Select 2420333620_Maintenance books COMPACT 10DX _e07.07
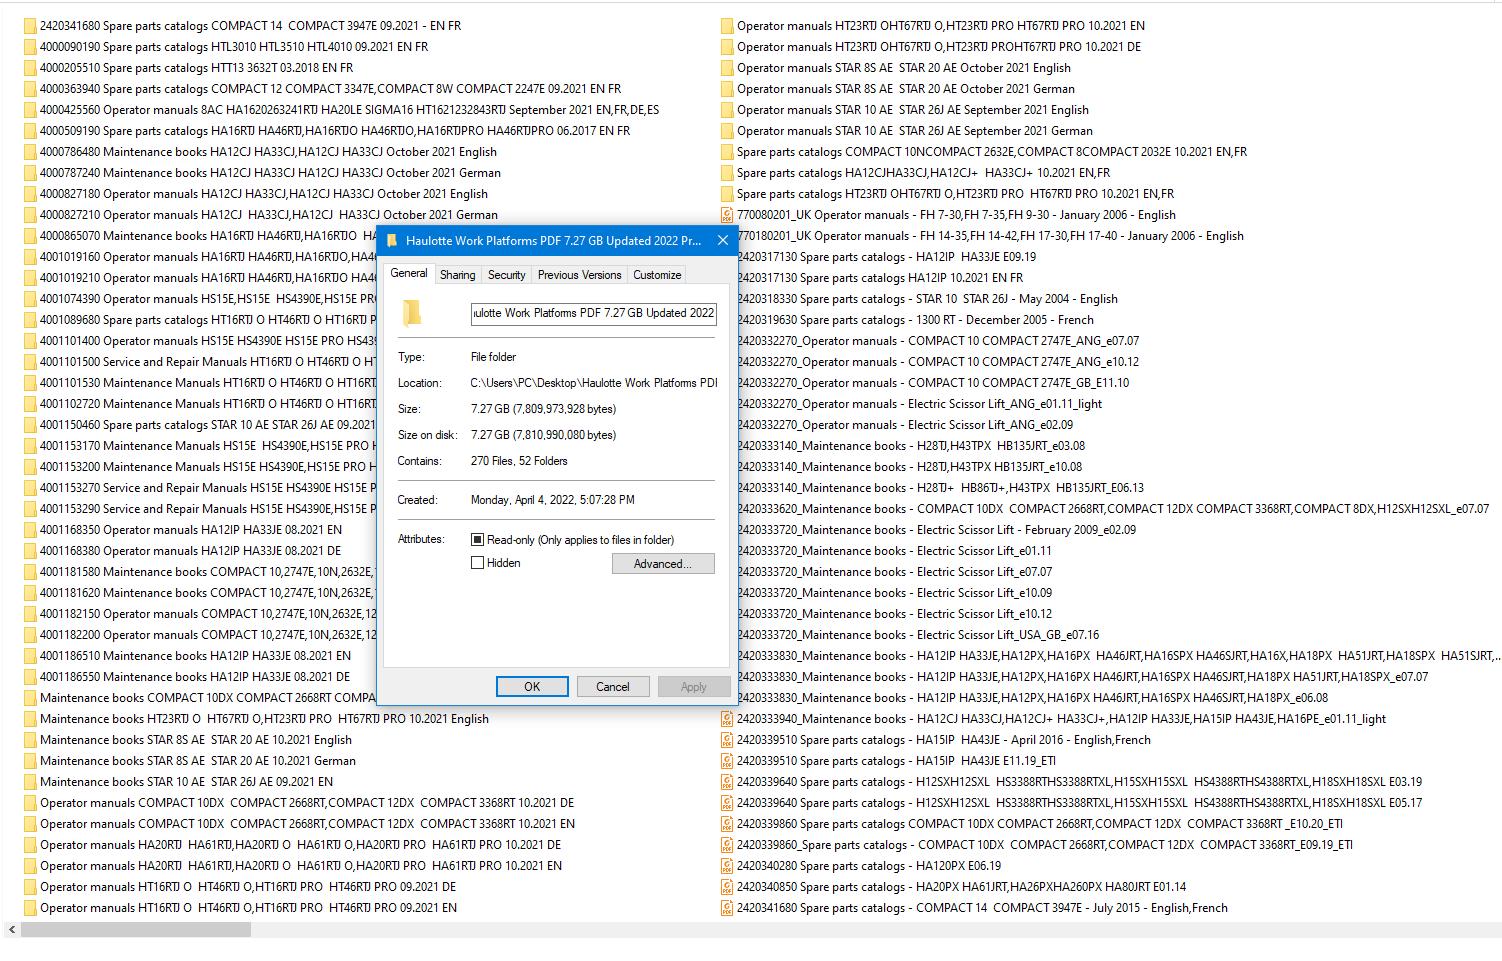Screen dimensions: 1502x961 tap(1113, 509)
